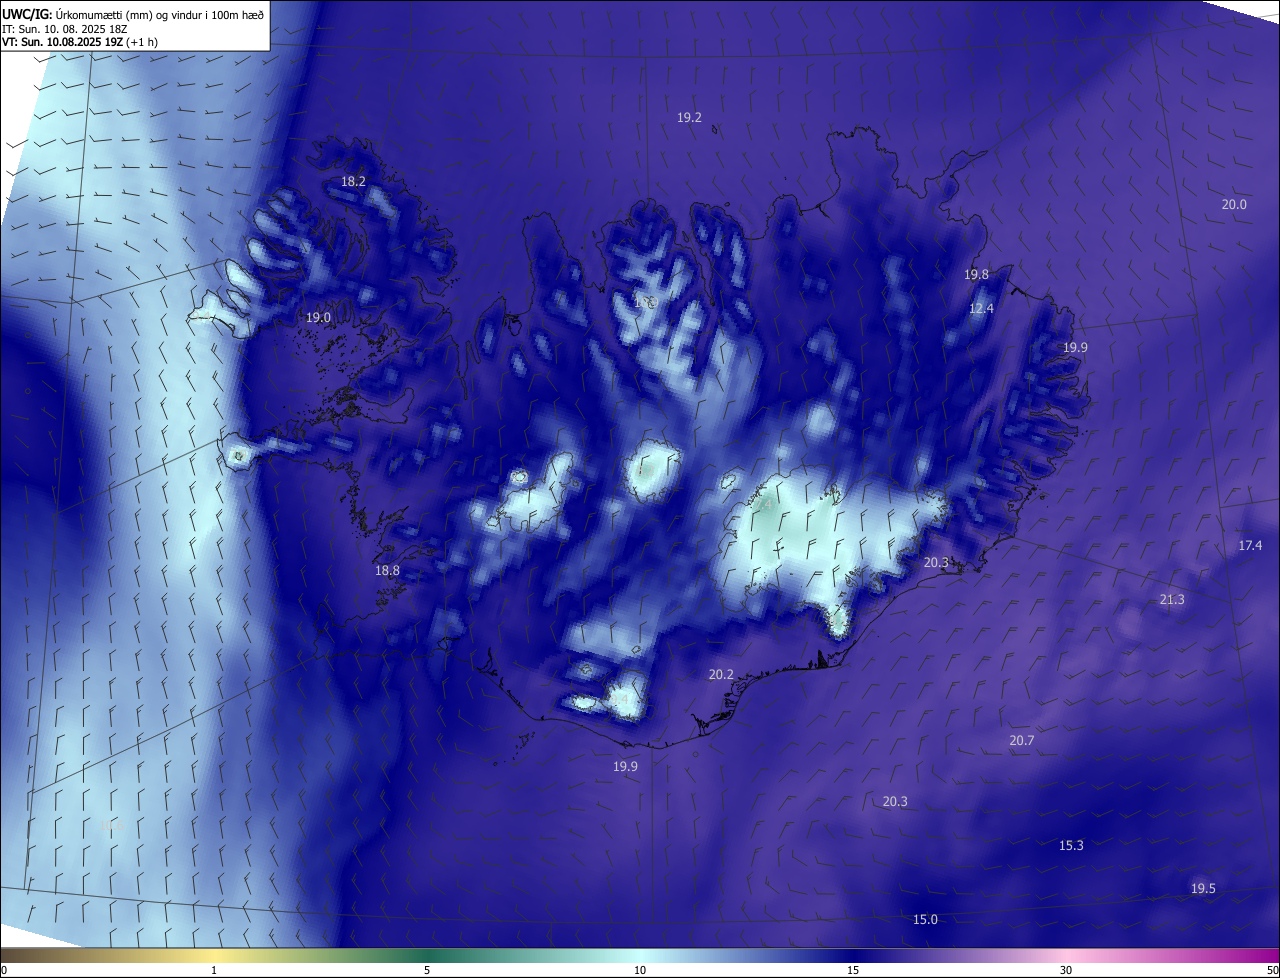Click the 19.0 value in West Iceland

coord(318,317)
